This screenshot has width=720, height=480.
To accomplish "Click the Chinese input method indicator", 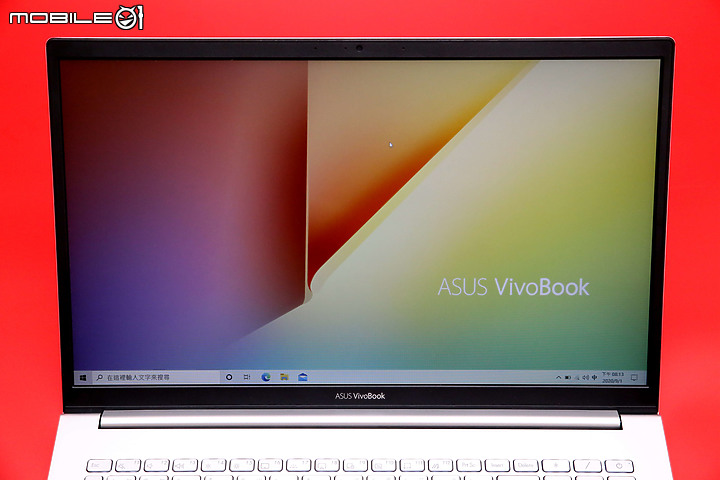I will click(x=594, y=378).
